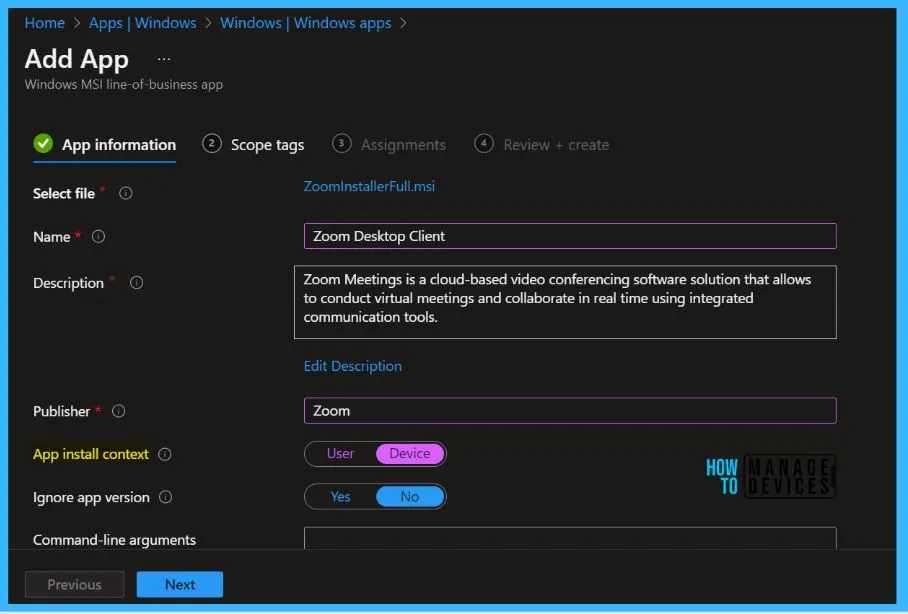Screen dimensions: 908x614
Task: Open the Home breadcrumb link
Action: coord(45,23)
